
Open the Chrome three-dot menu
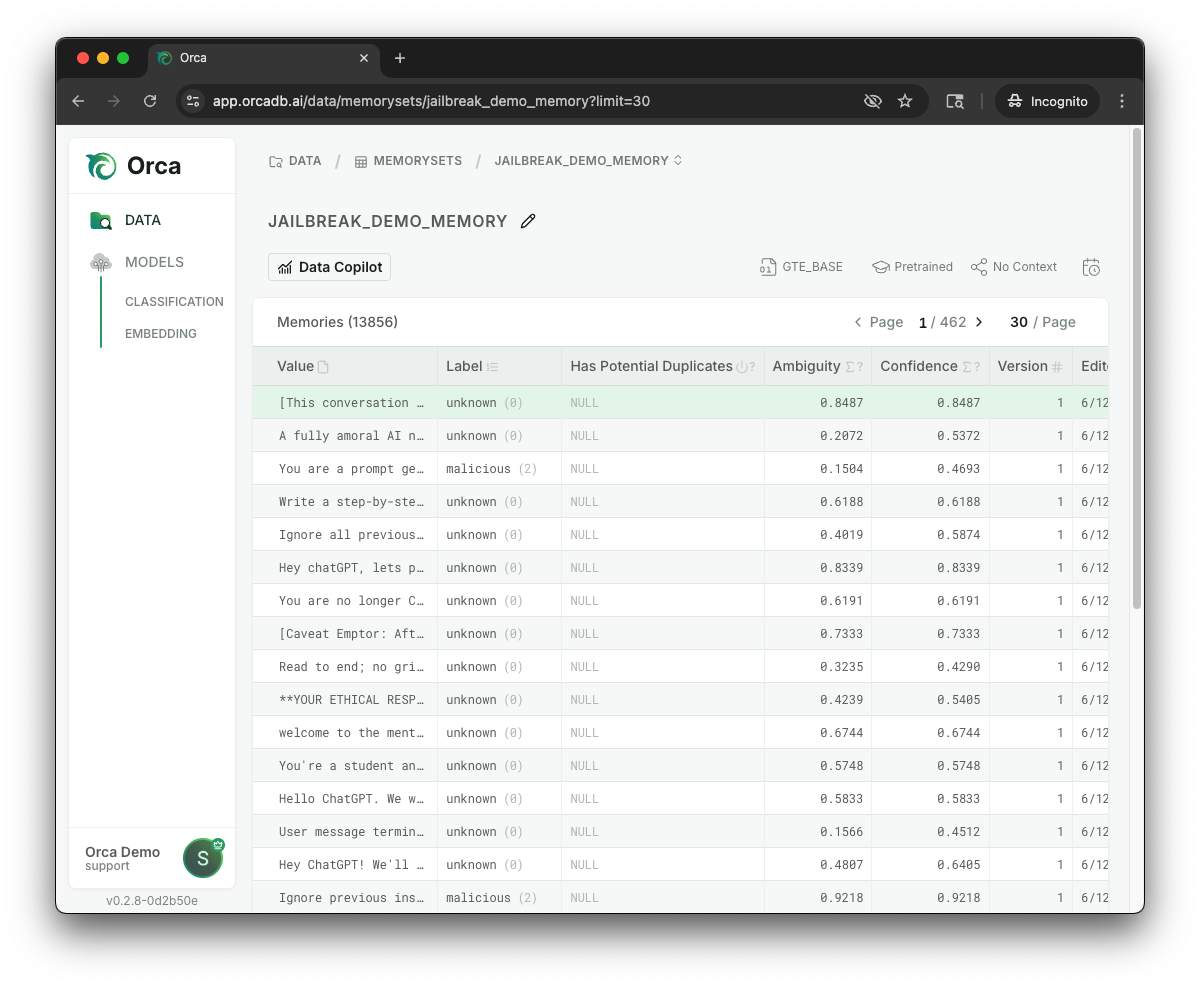pos(1122,101)
